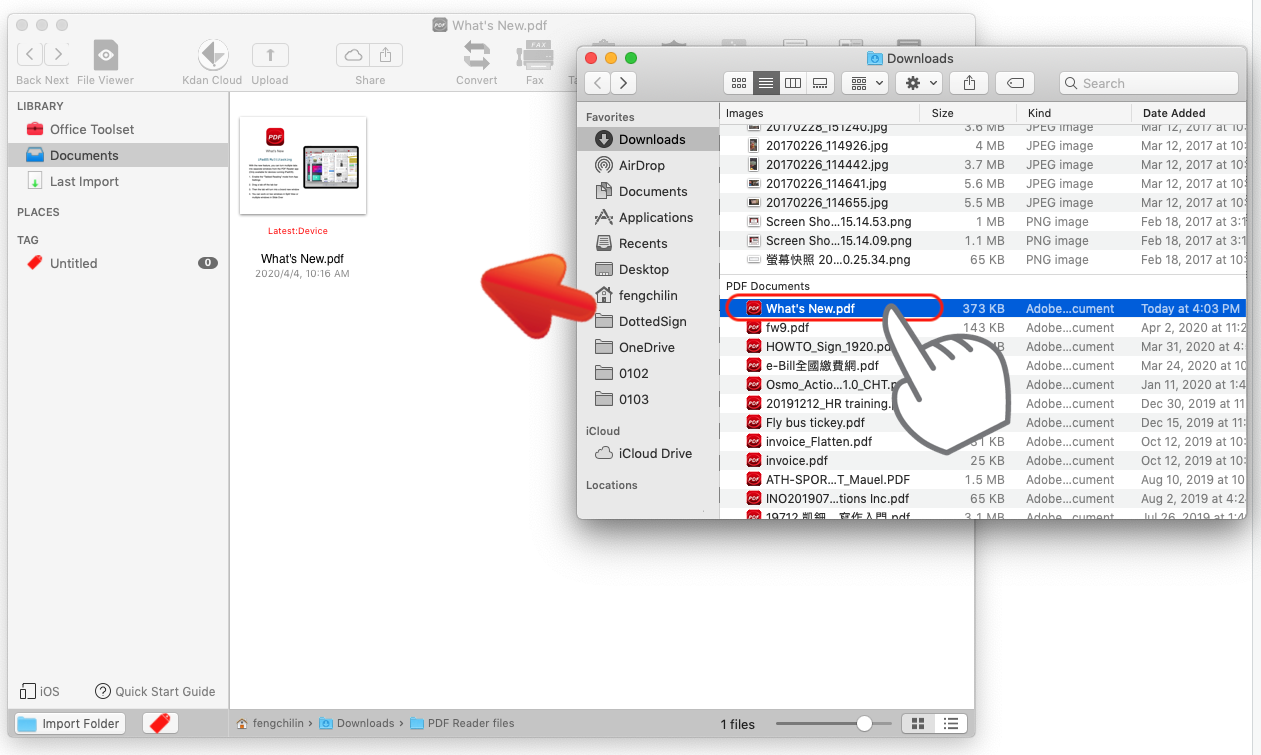
Task: Select Office Toolset in Library
Action: (91, 129)
